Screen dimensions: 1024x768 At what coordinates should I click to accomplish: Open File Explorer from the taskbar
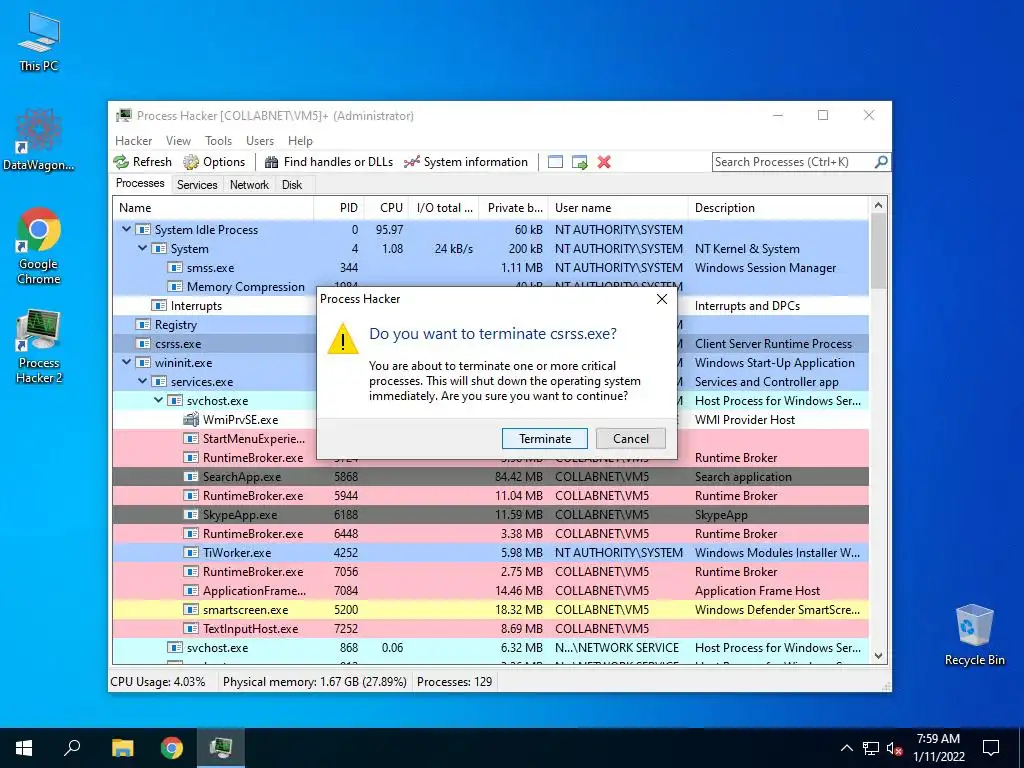[122, 748]
